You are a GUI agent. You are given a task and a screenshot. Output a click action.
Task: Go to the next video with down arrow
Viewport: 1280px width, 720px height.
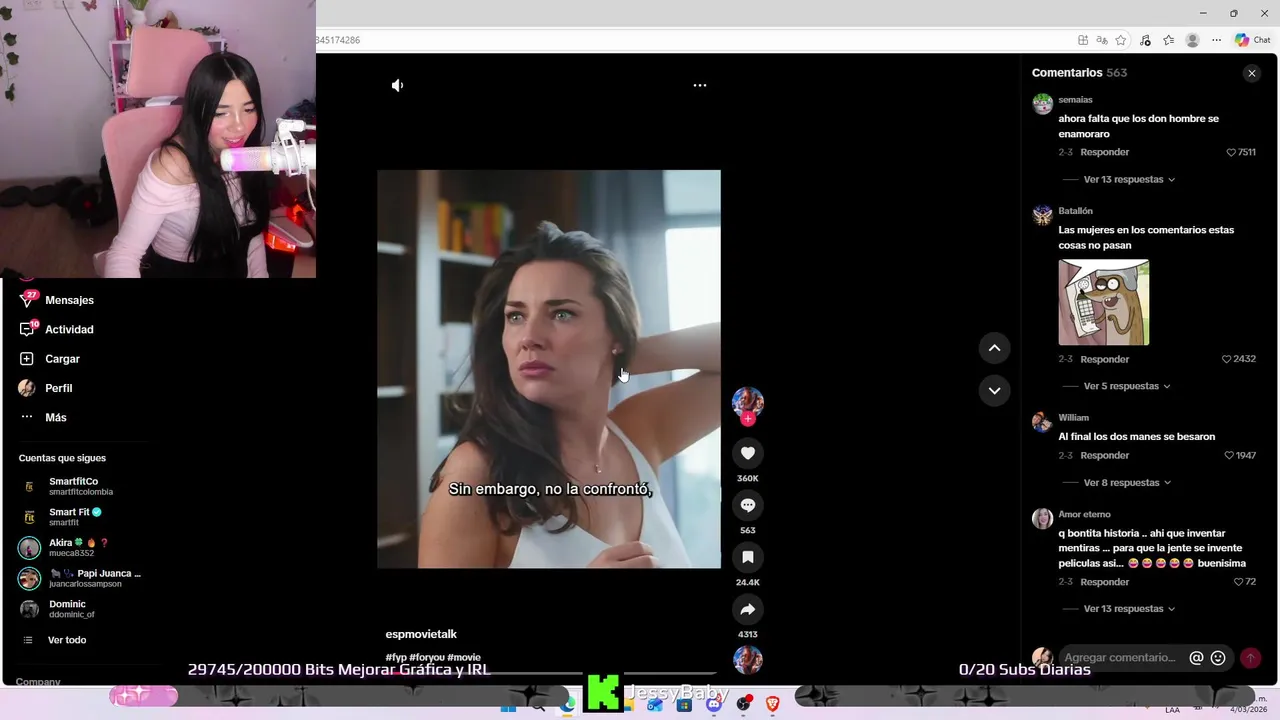(x=994, y=391)
